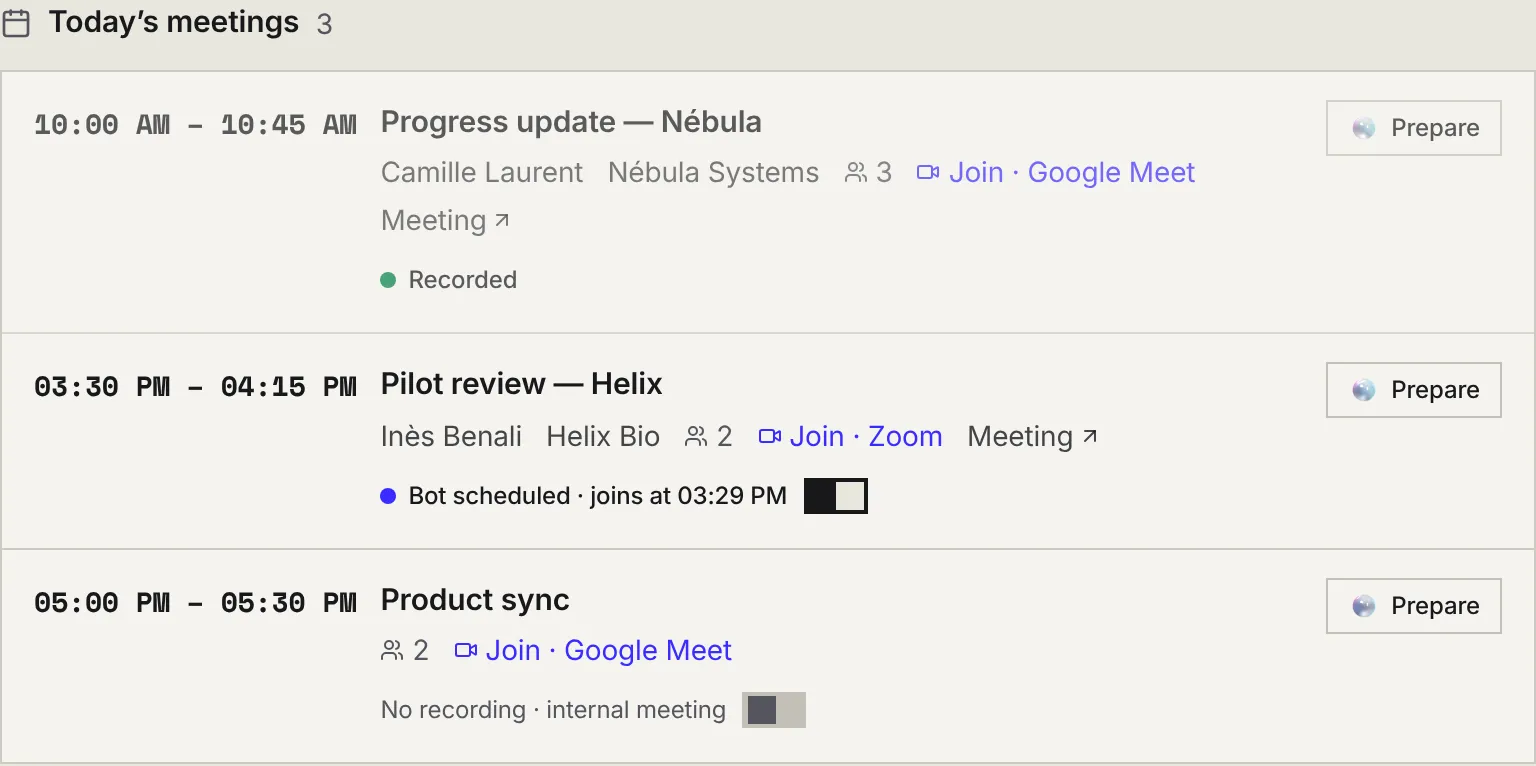Click the video camera icon in Product sync row

point(466,651)
